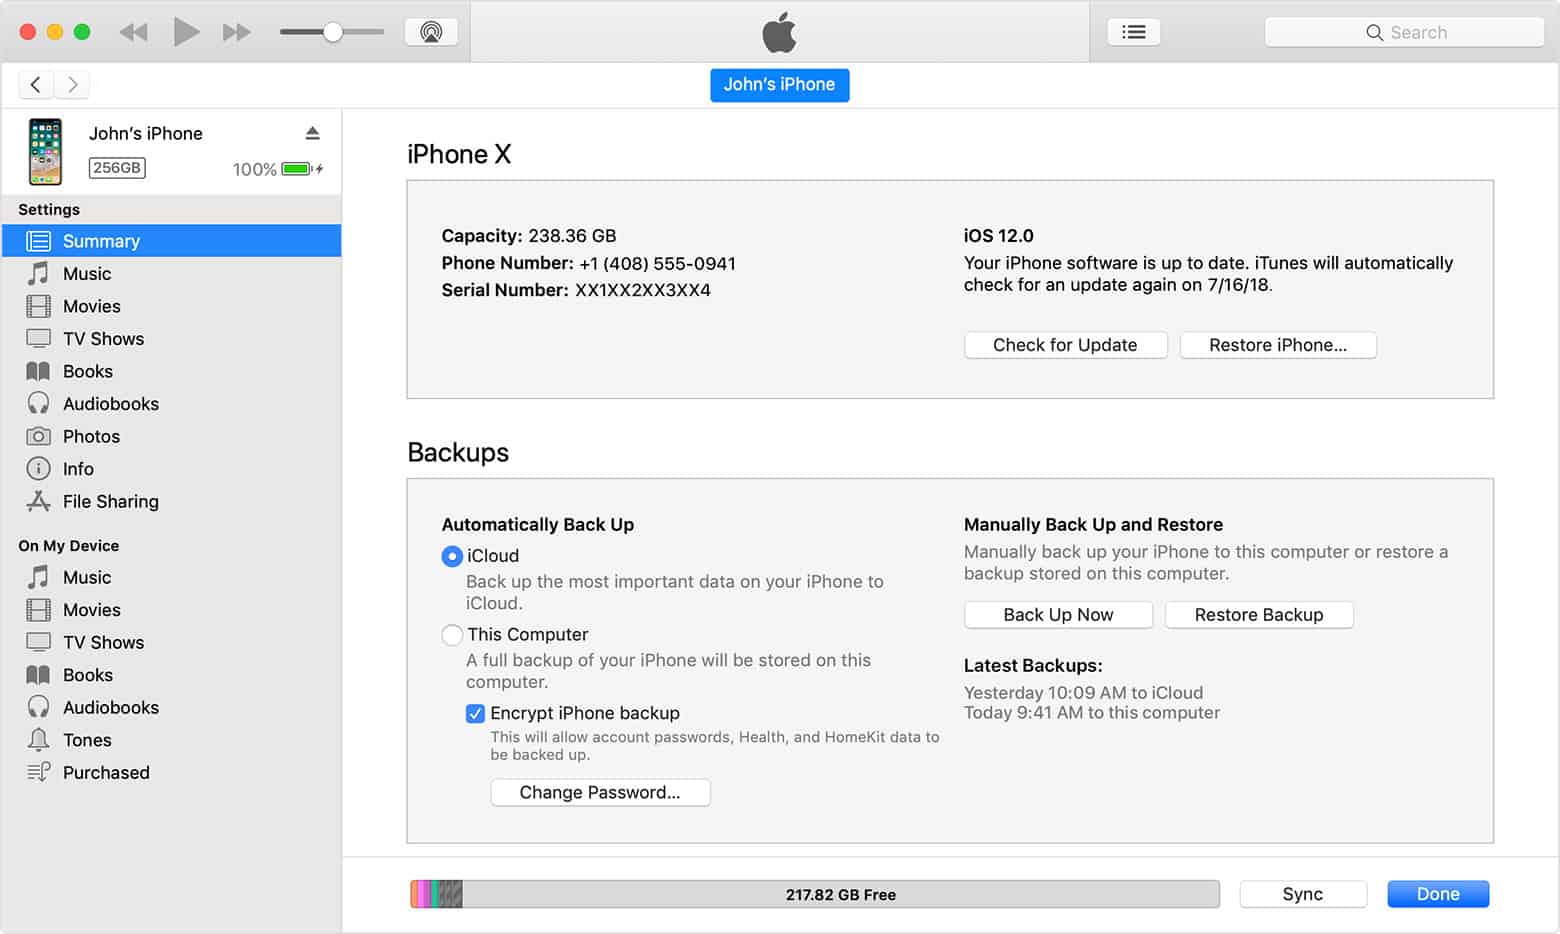Click the Info sidebar icon
1560x934 pixels.
[38, 468]
